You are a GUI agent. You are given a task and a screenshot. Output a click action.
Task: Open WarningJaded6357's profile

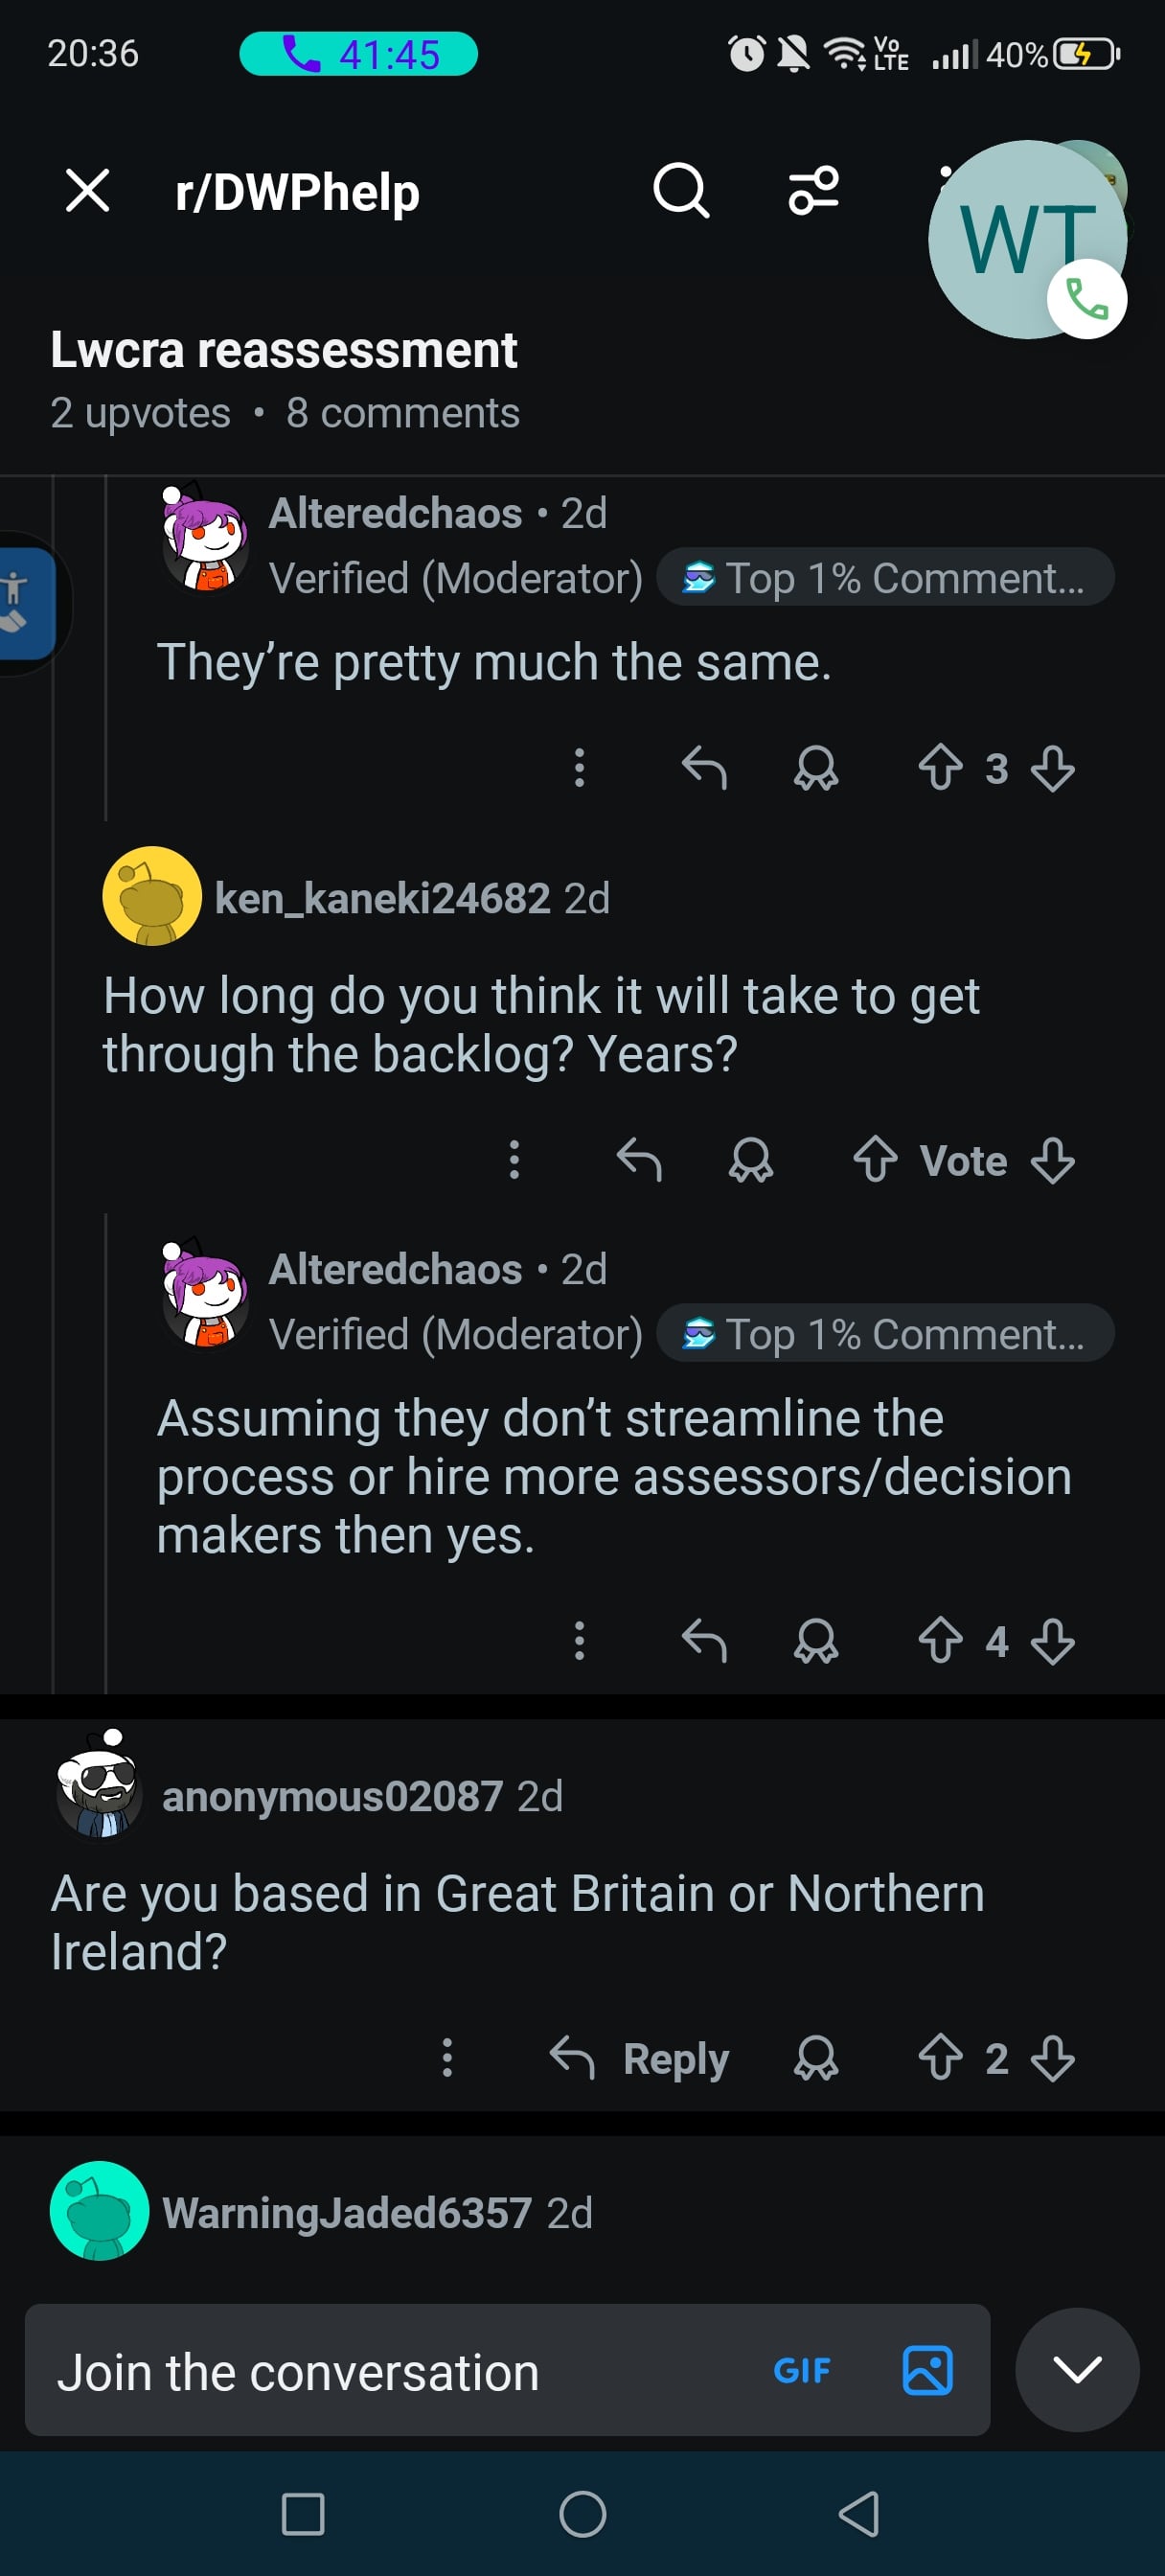point(346,2212)
